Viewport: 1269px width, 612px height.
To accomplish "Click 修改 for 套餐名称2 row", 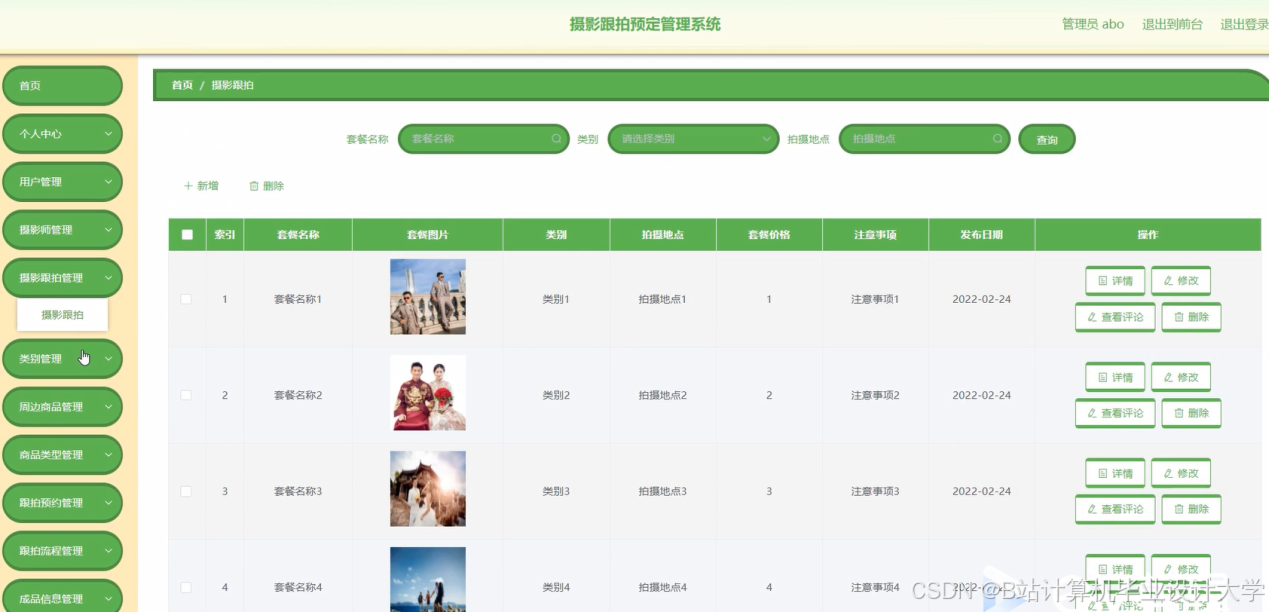I will (x=1181, y=377).
